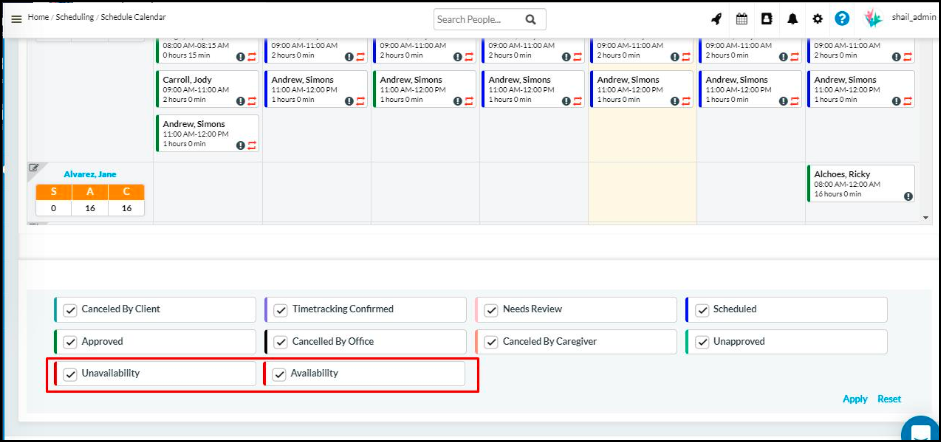Click Apply to apply status filters
Viewport: 941px width, 442px height.
(855, 399)
